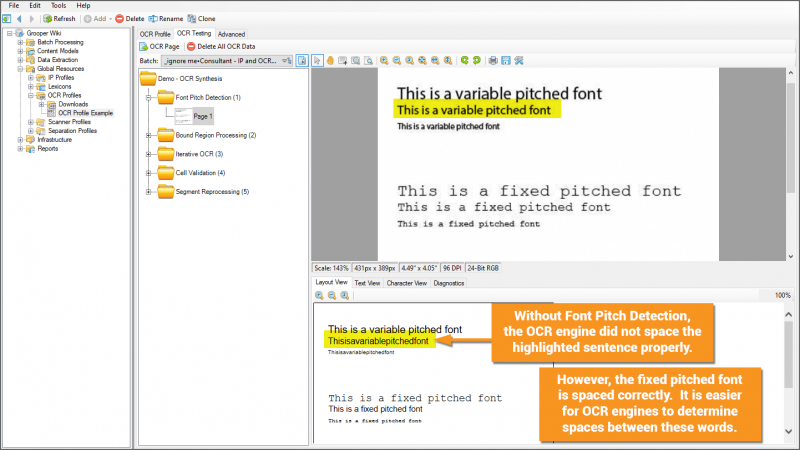Expand the IP Profiles node
The image size is (800, 450).
(x=31, y=78)
